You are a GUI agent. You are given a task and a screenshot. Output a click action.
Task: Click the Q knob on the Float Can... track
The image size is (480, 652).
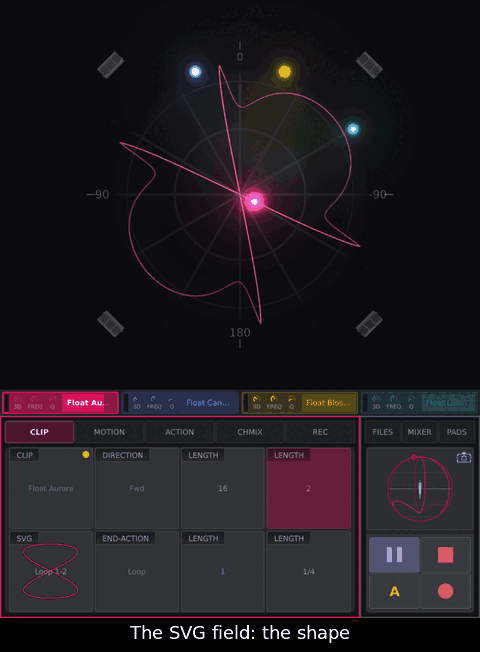pos(171,399)
